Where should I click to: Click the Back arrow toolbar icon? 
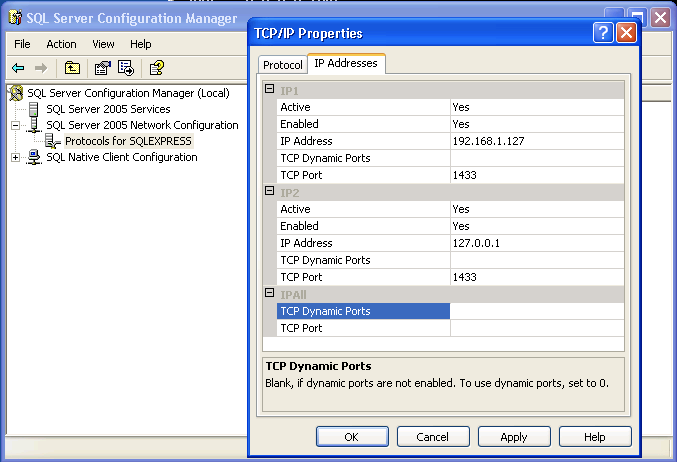(x=19, y=68)
